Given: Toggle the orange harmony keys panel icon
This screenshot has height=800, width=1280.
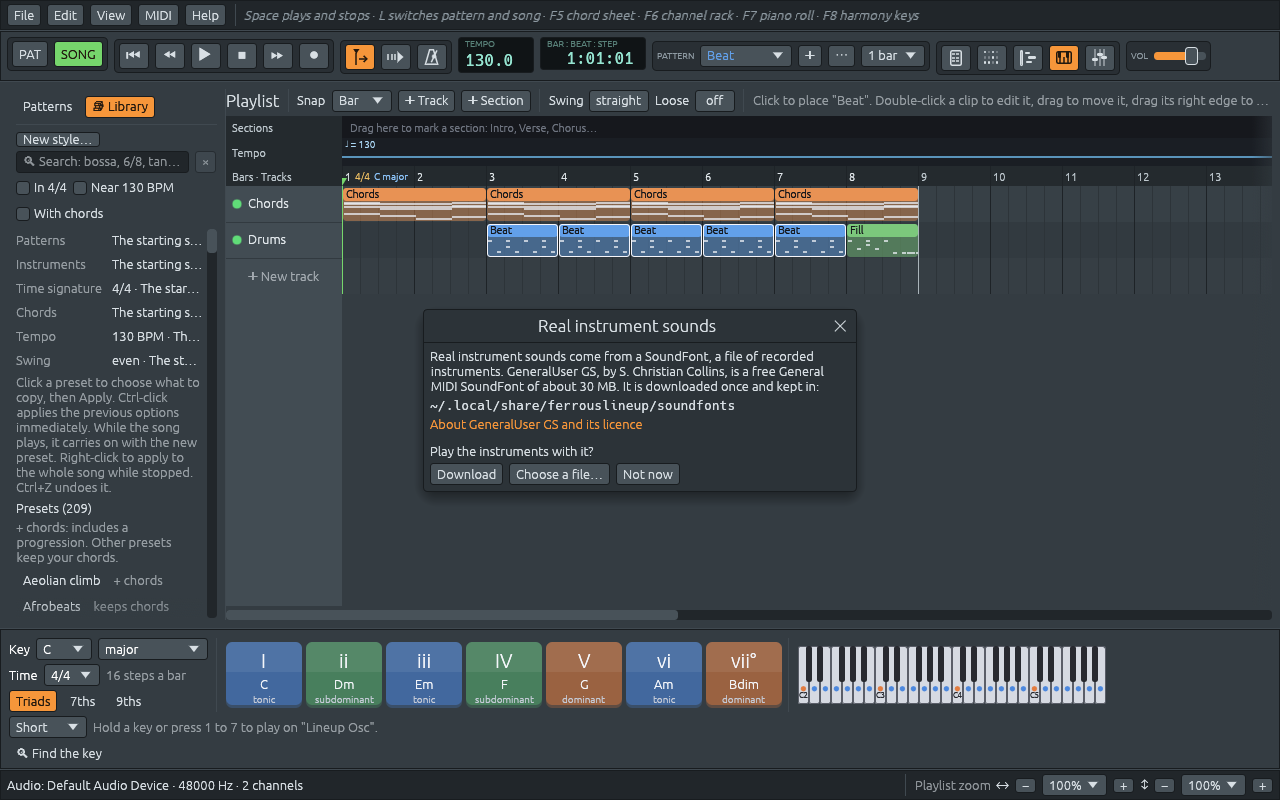Looking at the screenshot, I should 1064,58.
